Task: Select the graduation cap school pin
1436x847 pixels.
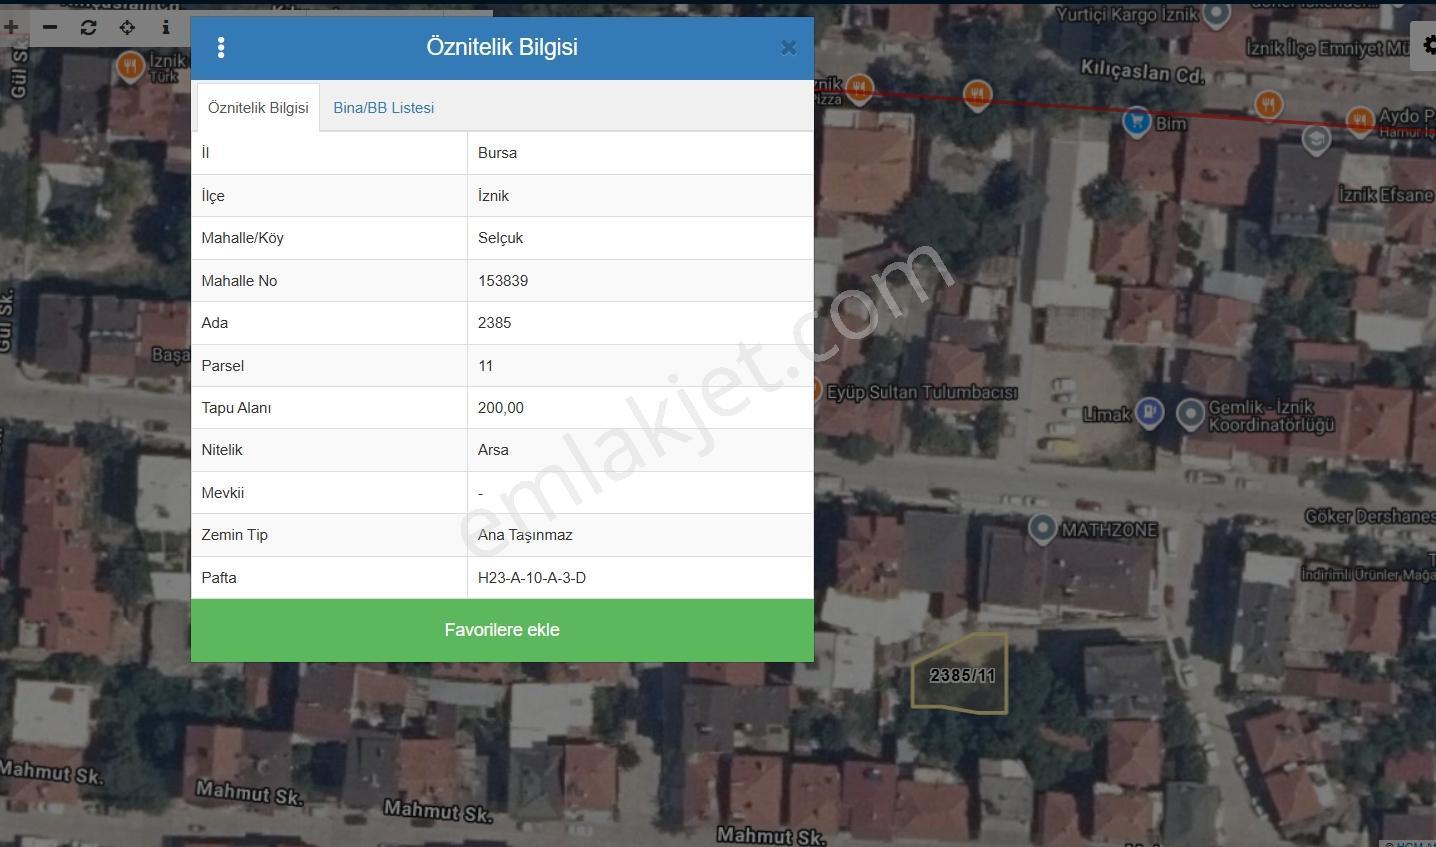Action: [1316, 138]
